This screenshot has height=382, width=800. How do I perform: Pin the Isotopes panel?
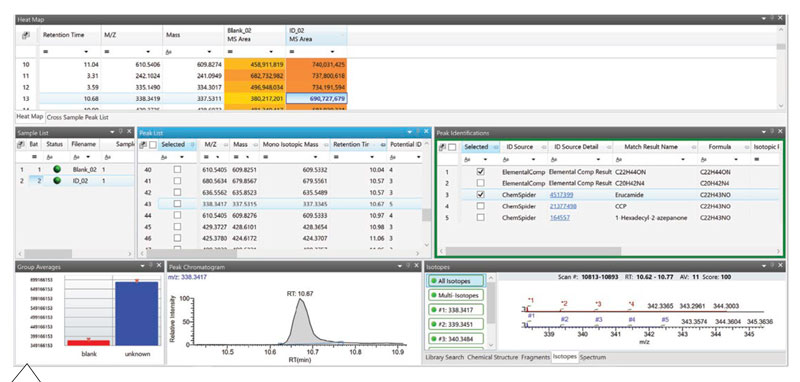(772, 266)
